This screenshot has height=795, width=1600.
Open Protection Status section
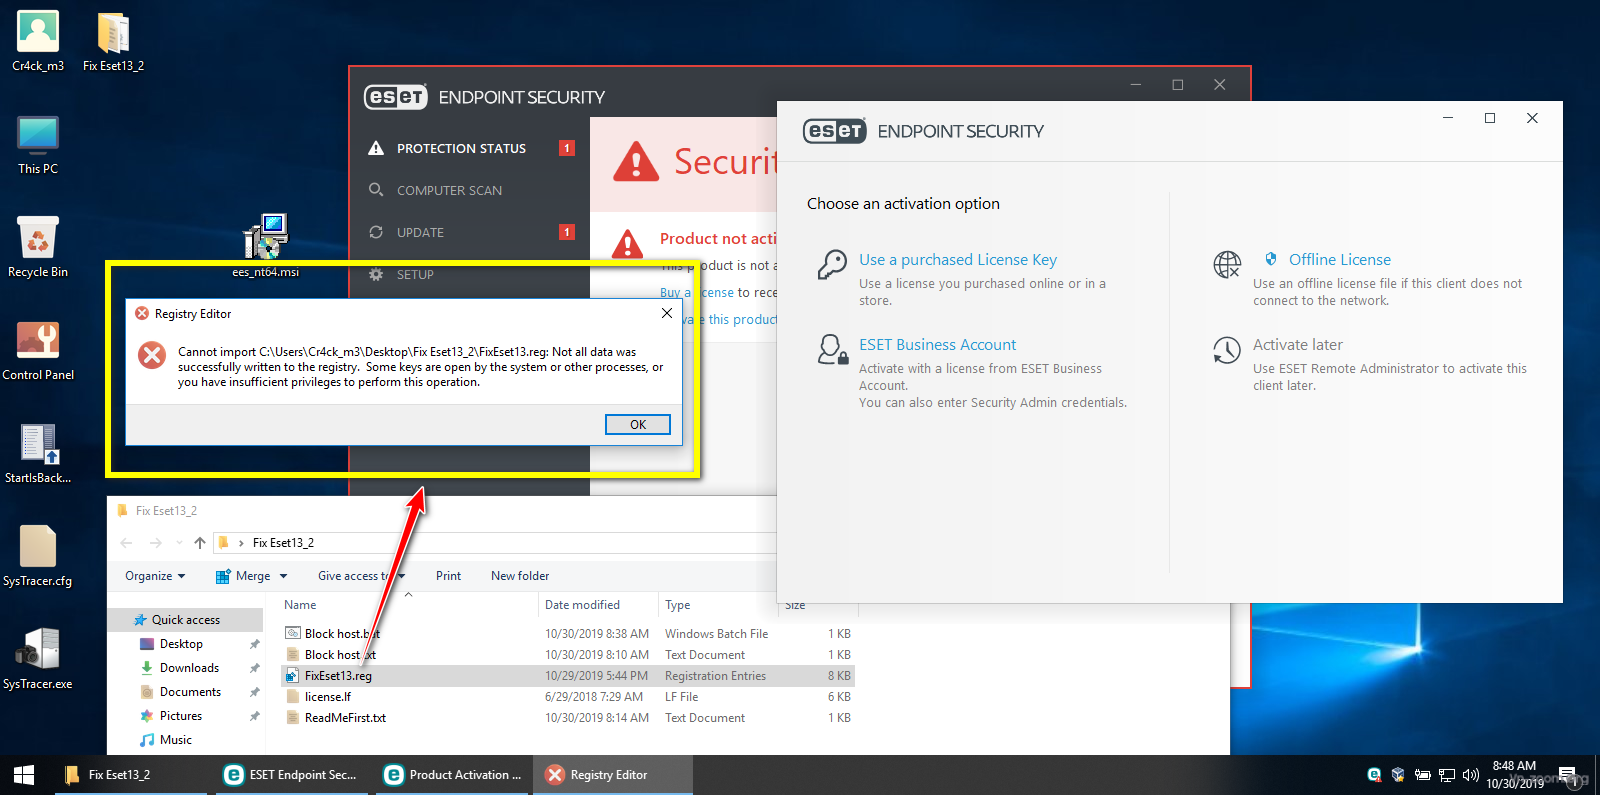pos(461,149)
